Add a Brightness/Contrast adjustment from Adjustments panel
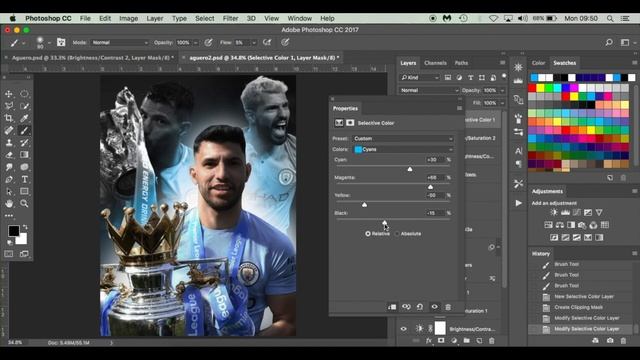This screenshot has height=360, width=640. point(554,212)
